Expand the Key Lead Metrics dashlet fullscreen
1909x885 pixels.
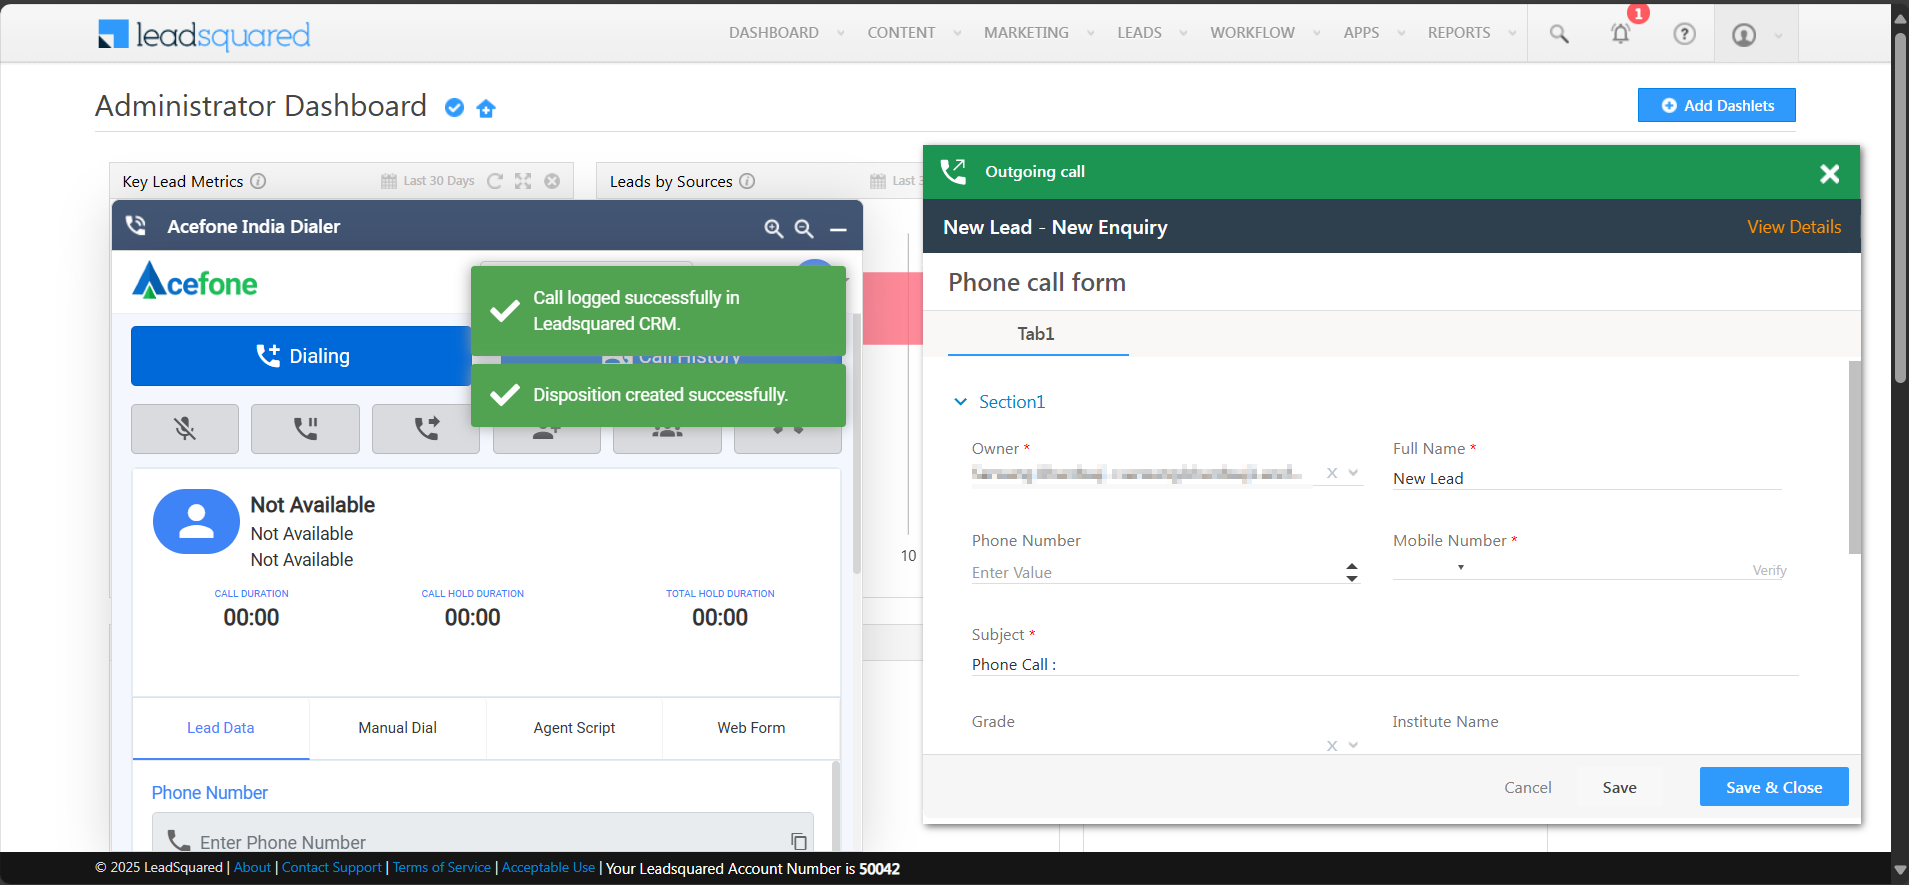[x=523, y=181]
